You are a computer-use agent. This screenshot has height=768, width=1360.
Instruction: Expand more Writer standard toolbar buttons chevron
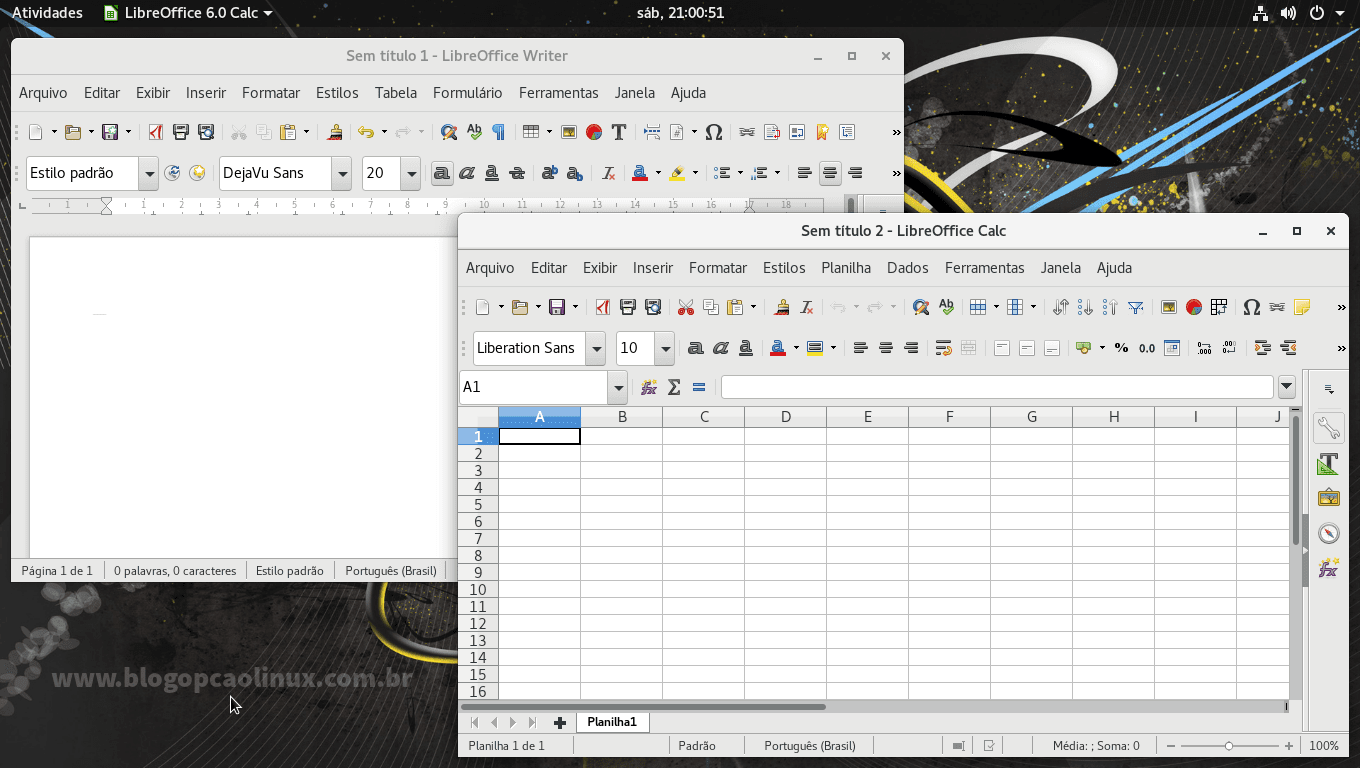896,132
